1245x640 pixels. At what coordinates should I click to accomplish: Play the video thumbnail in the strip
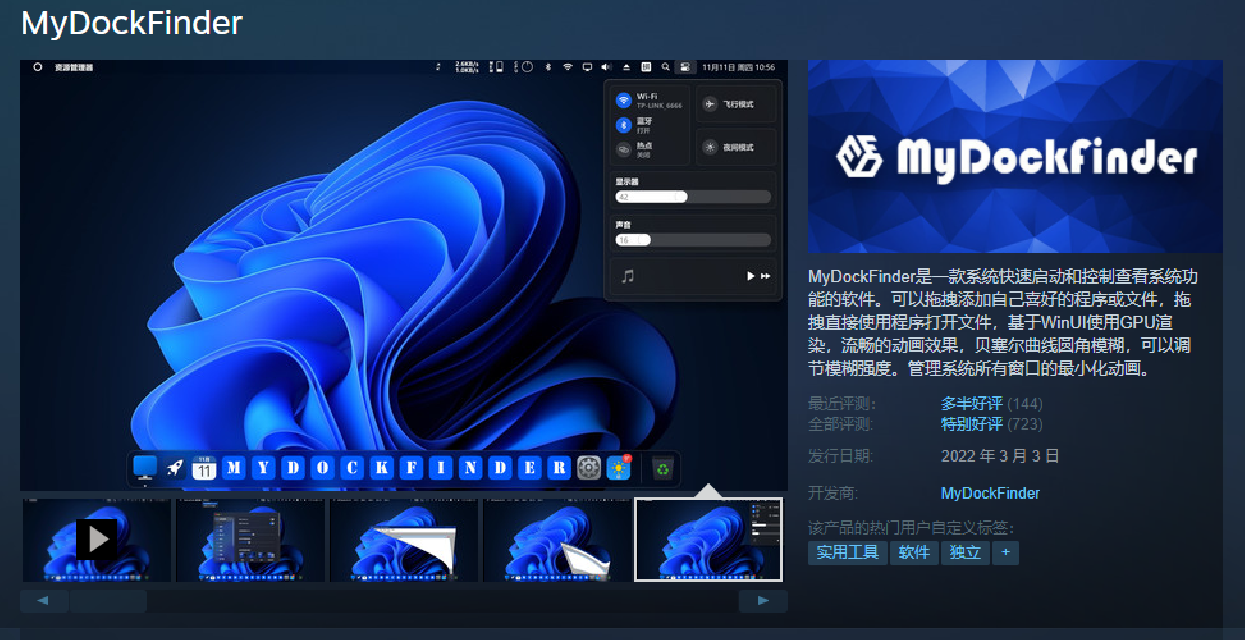(x=97, y=540)
